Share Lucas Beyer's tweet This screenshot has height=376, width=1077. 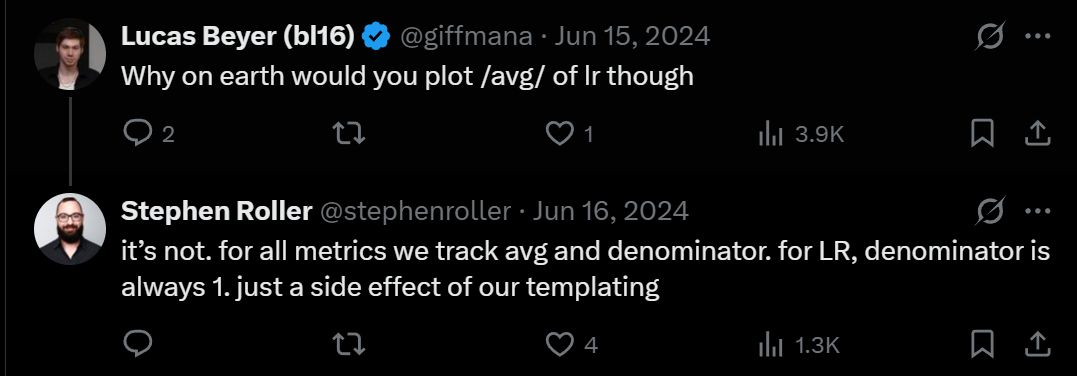[x=1036, y=133]
